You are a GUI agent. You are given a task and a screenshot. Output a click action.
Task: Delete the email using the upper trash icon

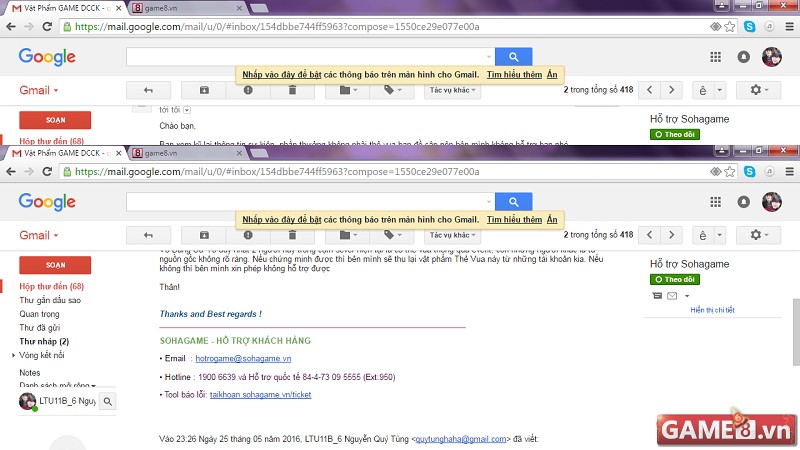tap(292, 90)
